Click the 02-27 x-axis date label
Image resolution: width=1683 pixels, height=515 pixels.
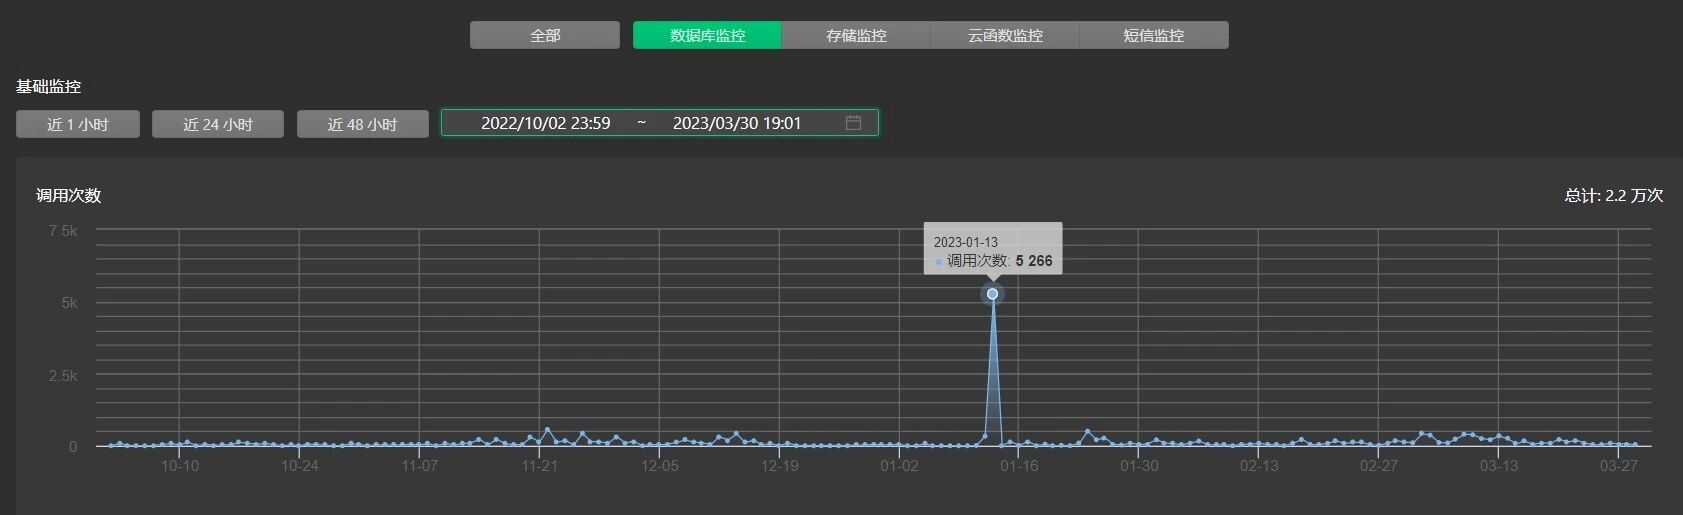(x=1379, y=466)
